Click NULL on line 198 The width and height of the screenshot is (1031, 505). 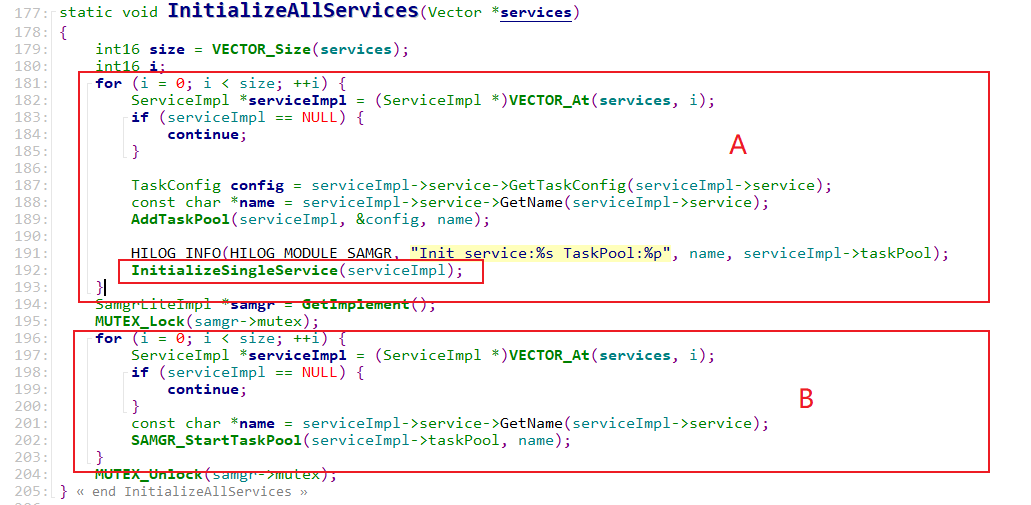coord(320,373)
